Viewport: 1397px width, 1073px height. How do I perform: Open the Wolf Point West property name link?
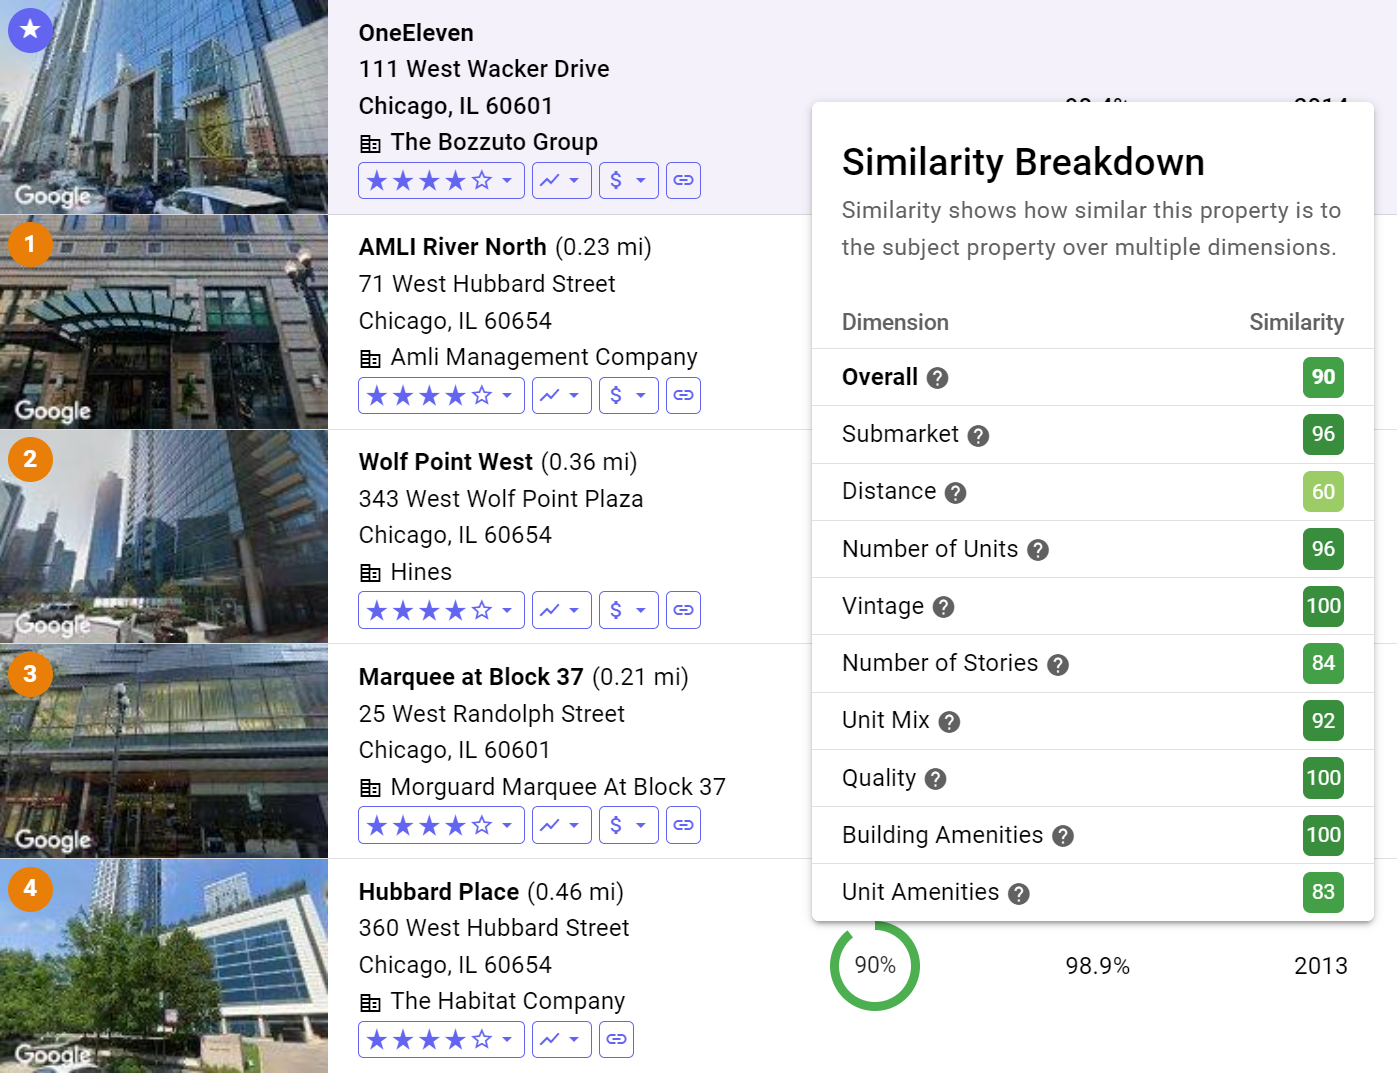pyautogui.click(x=446, y=461)
